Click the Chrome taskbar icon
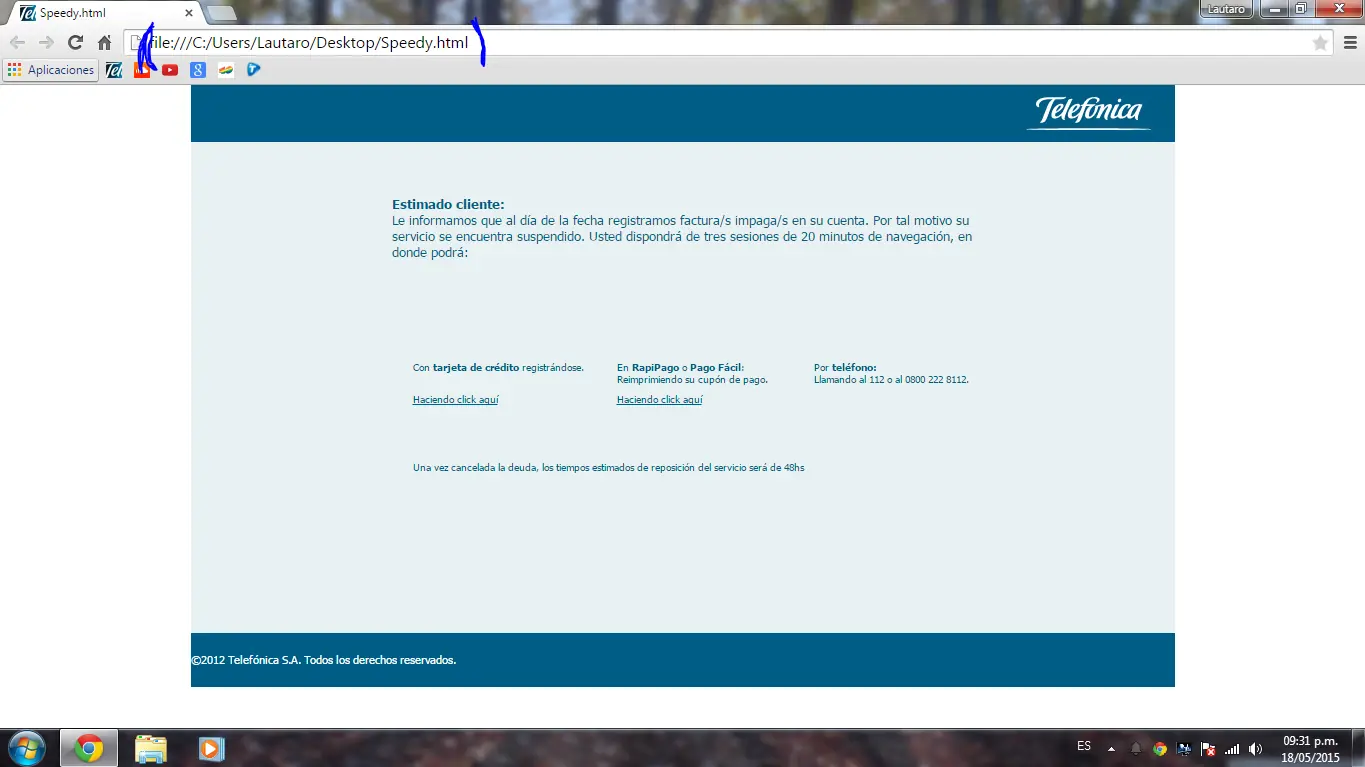 pos(88,748)
